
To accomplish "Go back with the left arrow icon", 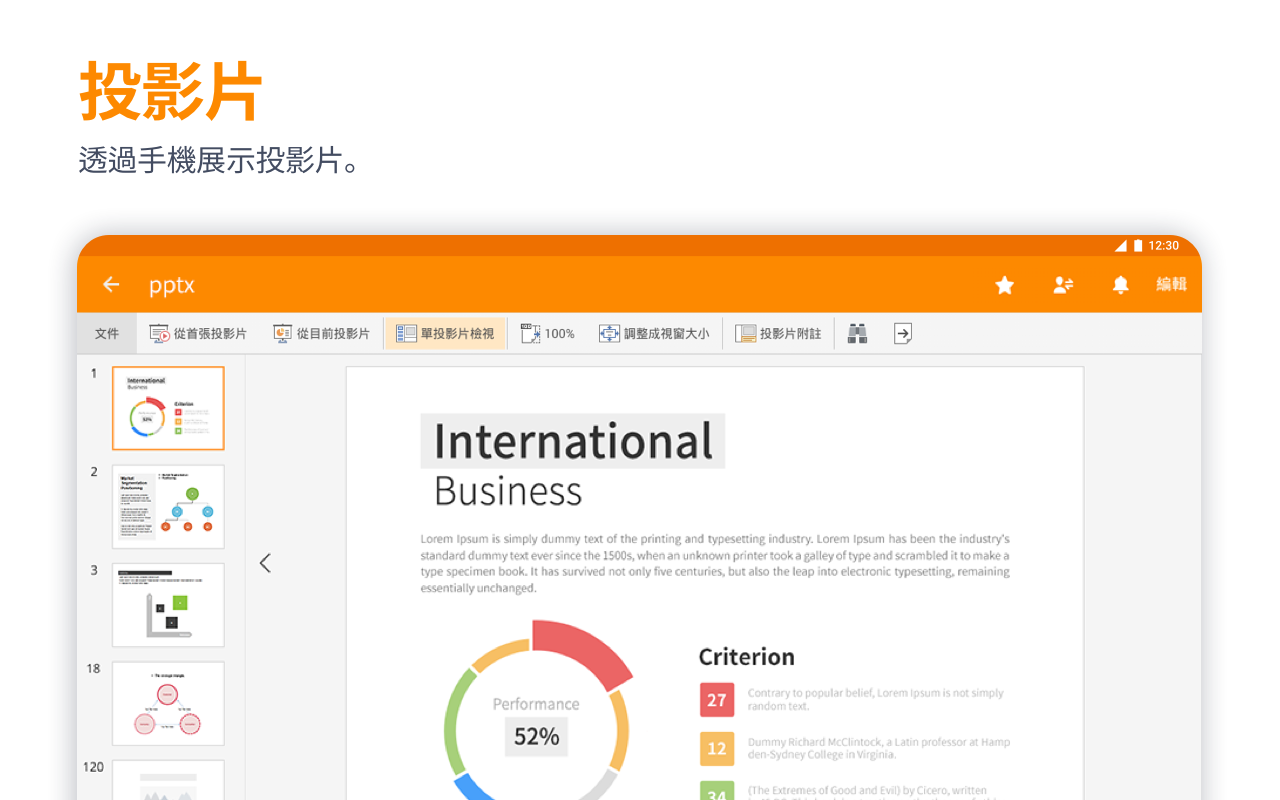I will pos(111,285).
